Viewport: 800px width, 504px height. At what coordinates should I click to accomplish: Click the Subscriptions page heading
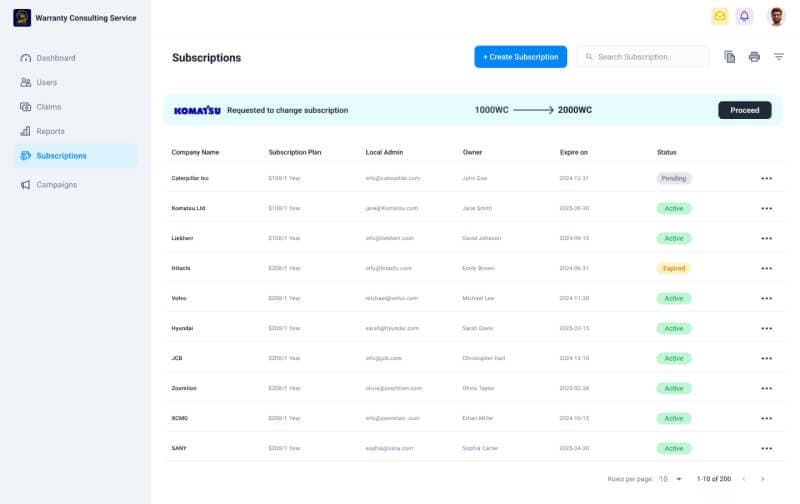[x=207, y=58]
